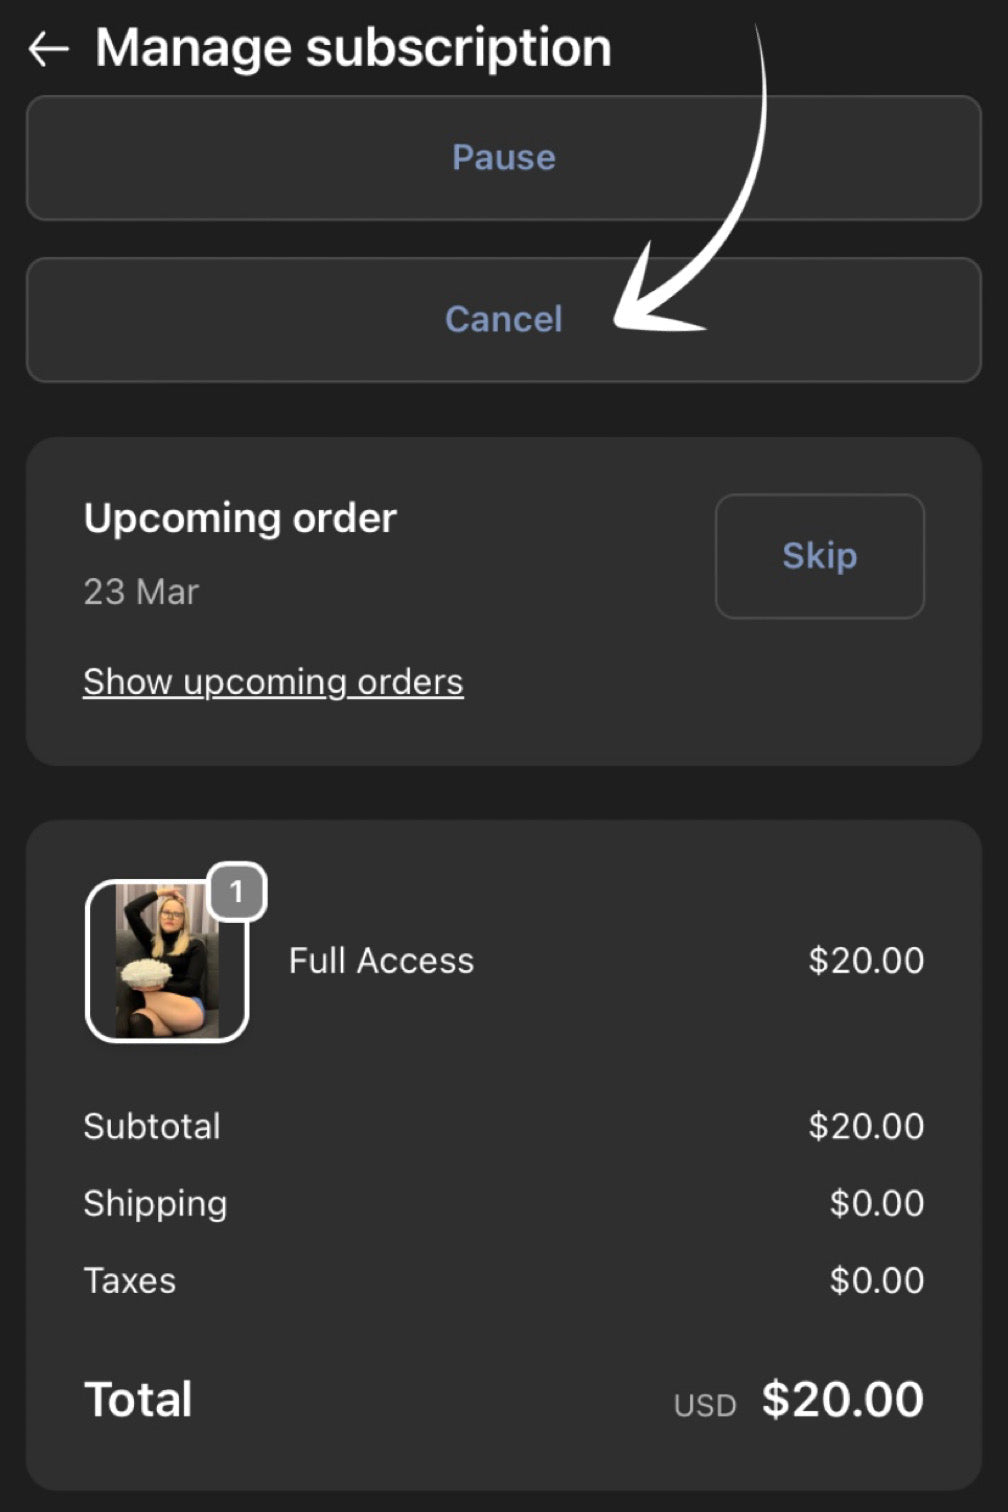This screenshot has height=1512, width=1008.
Task: Click the Shipping label
Action: click(155, 1204)
